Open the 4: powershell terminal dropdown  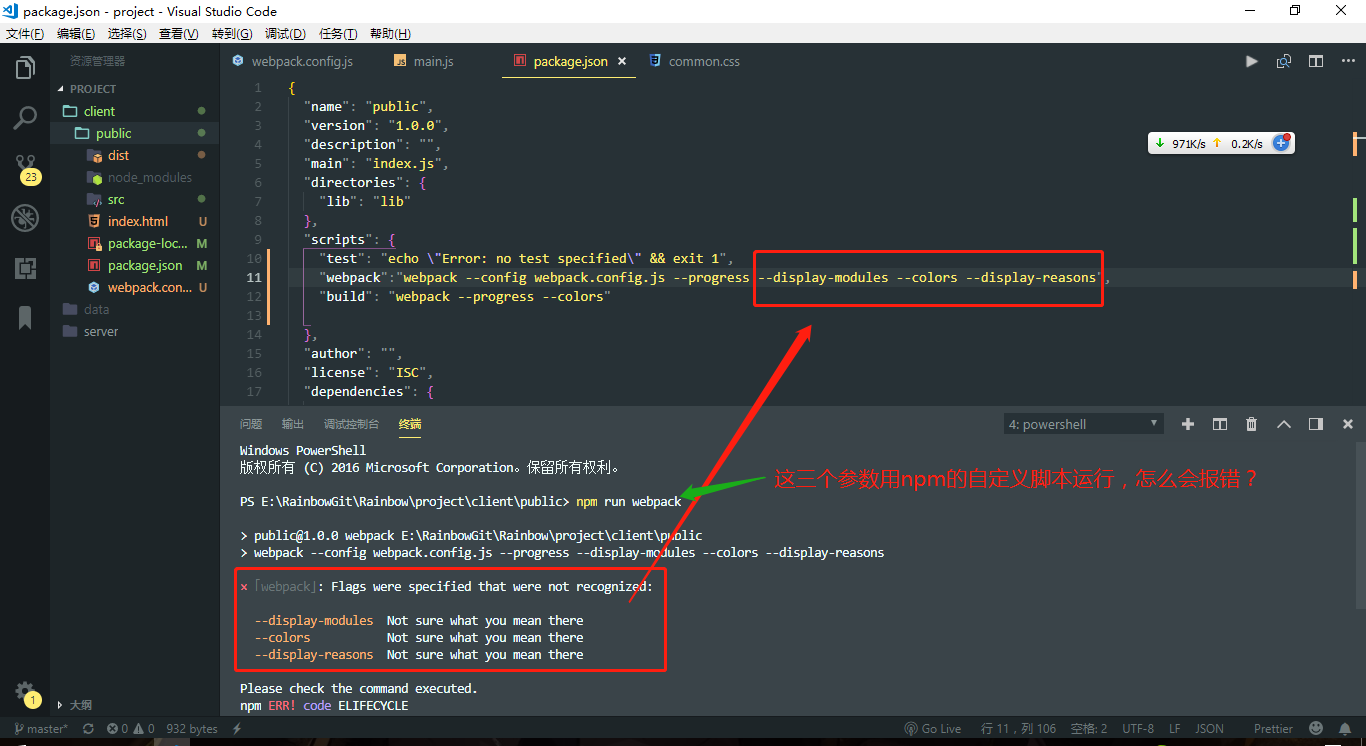(1083, 424)
